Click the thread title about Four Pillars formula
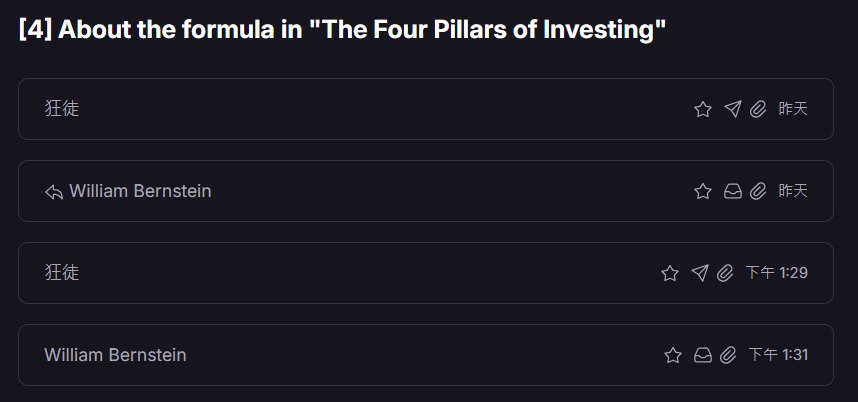 click(x=342, y=30)
